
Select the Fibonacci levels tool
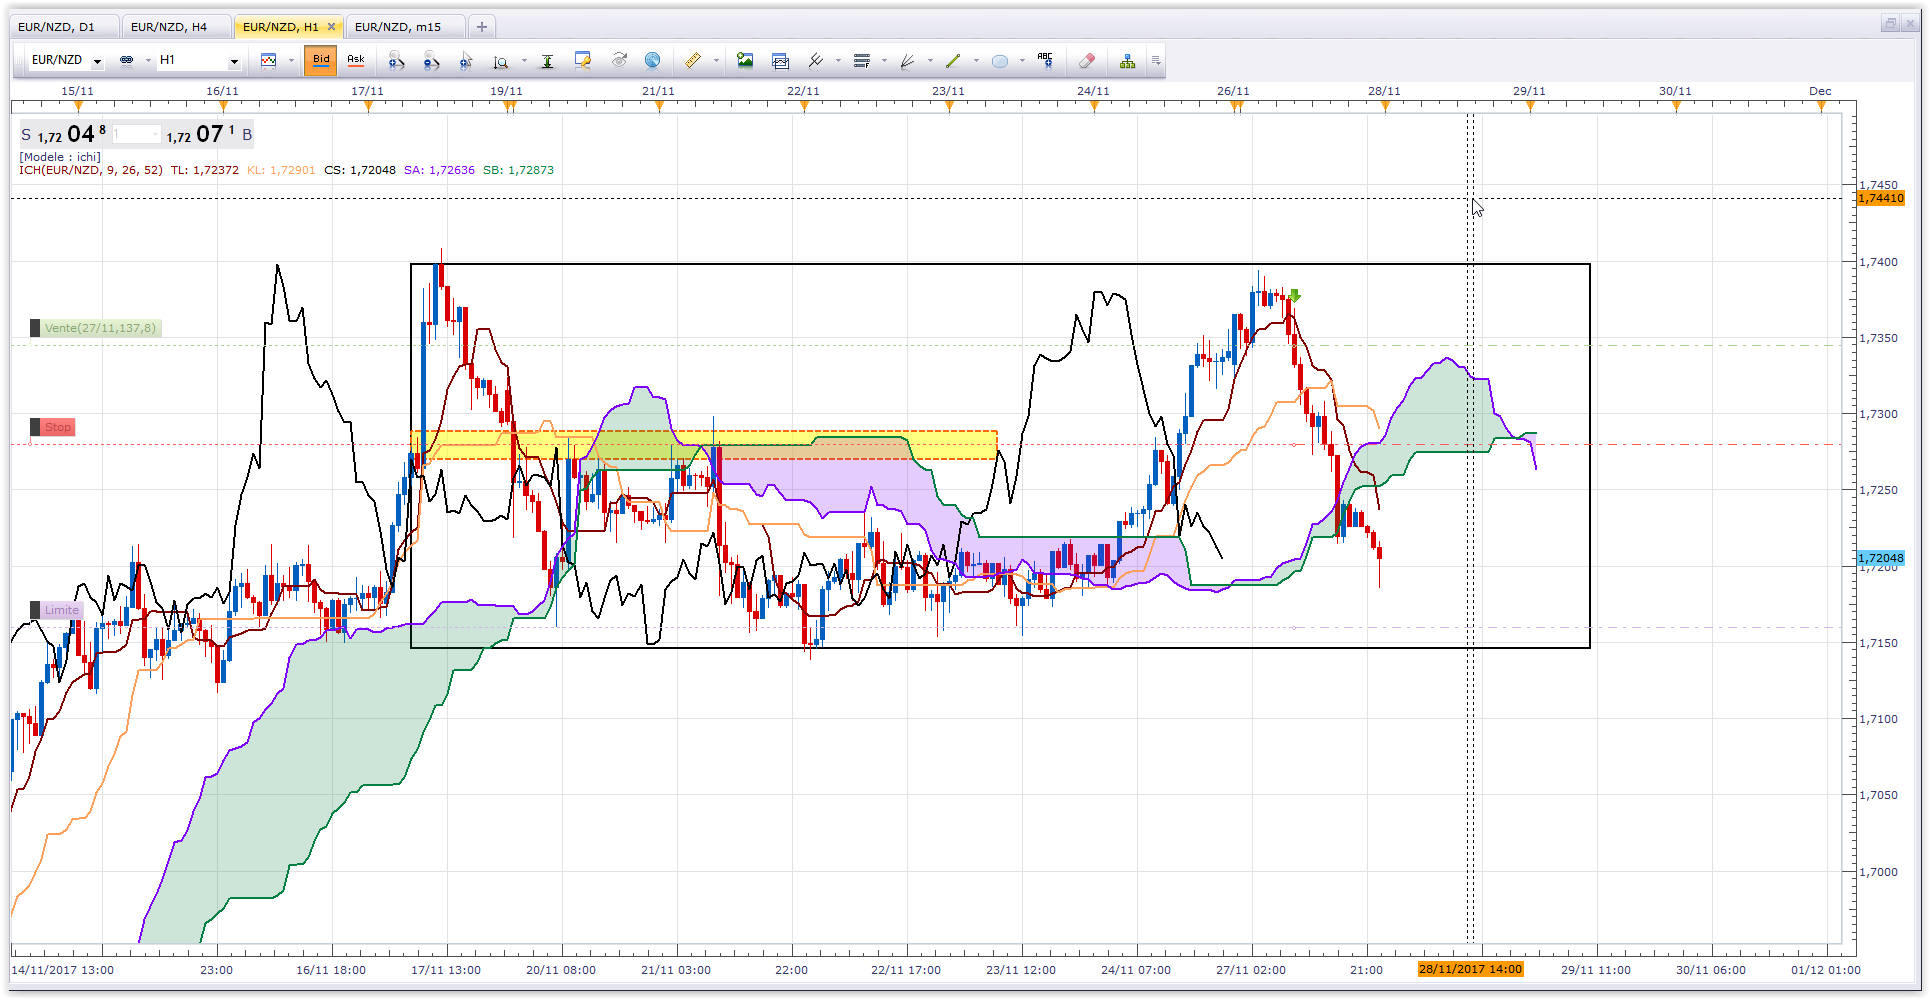click(862, 61)
